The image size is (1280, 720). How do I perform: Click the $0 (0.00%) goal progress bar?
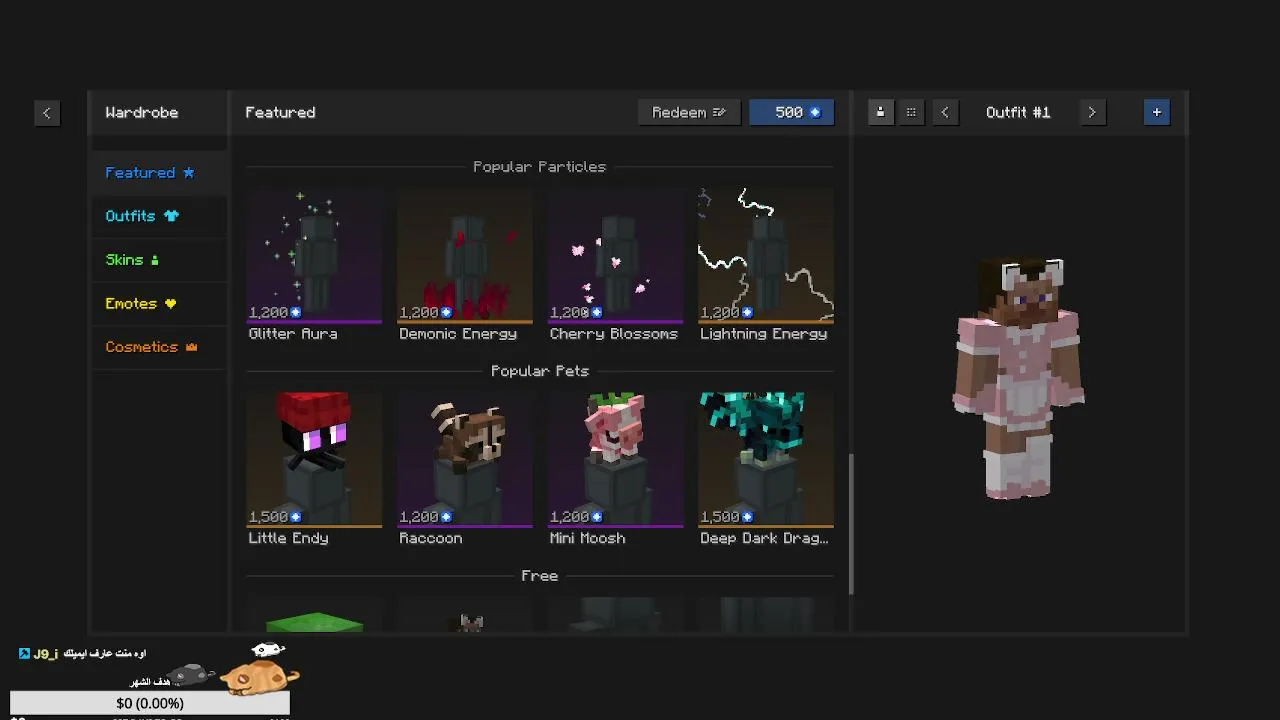coord(150,703)
